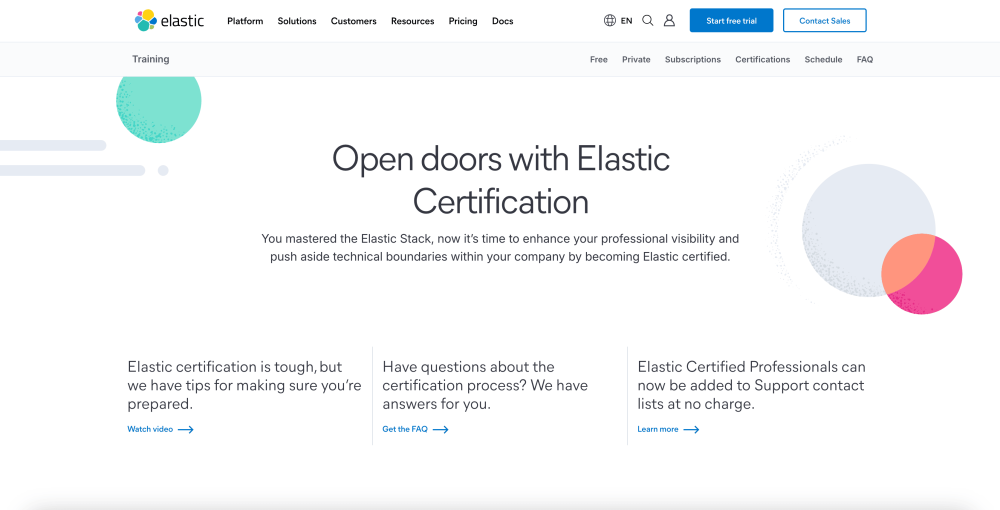1000x510 pixels.
Task: Select the Private training tab
Action: coord(636,59)
